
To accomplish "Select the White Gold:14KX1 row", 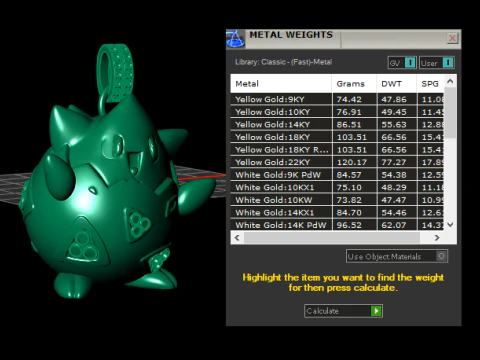I will coord(337,212).
